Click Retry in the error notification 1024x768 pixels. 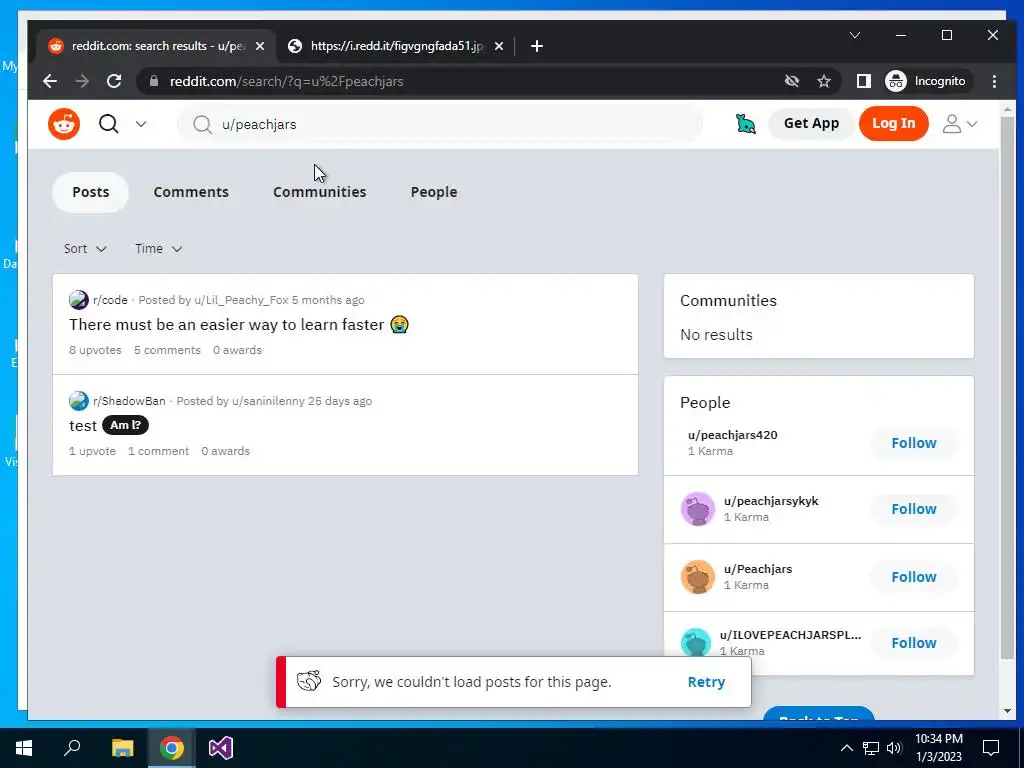pyautogui.click(x=706, y=682)
